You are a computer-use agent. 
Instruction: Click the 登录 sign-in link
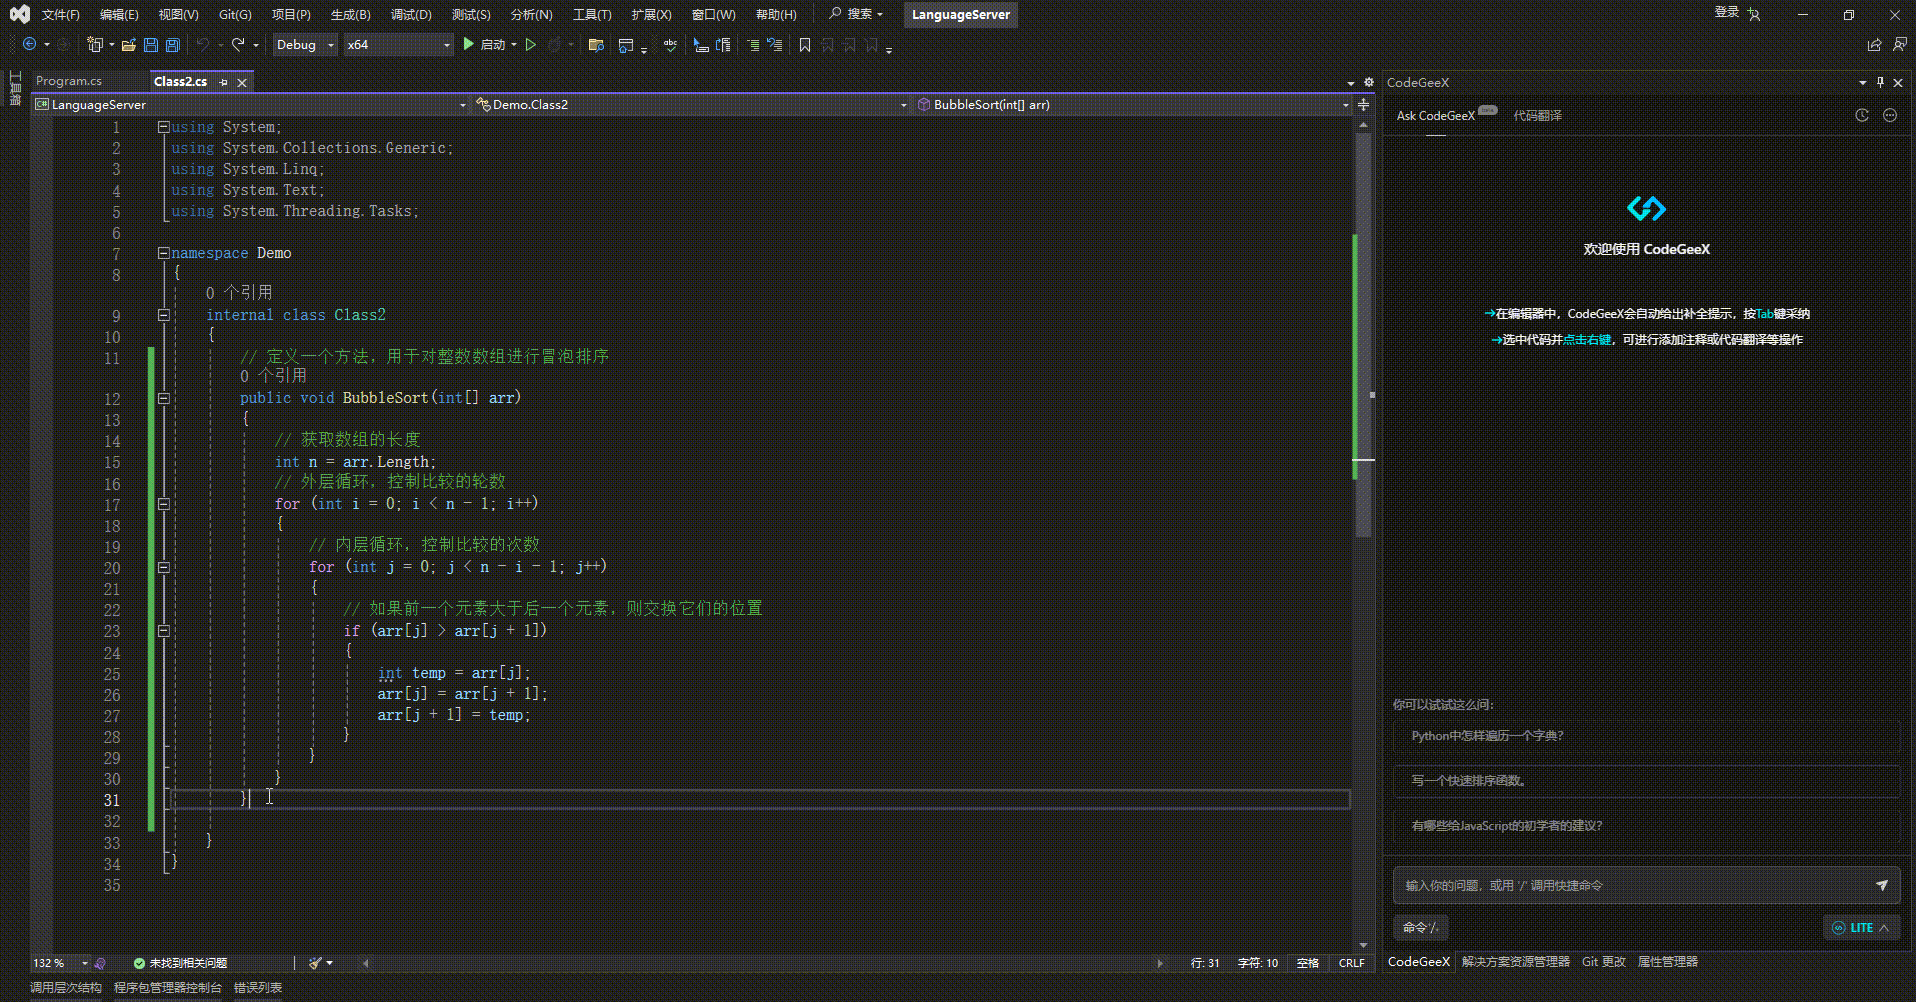click(1727, 13)
